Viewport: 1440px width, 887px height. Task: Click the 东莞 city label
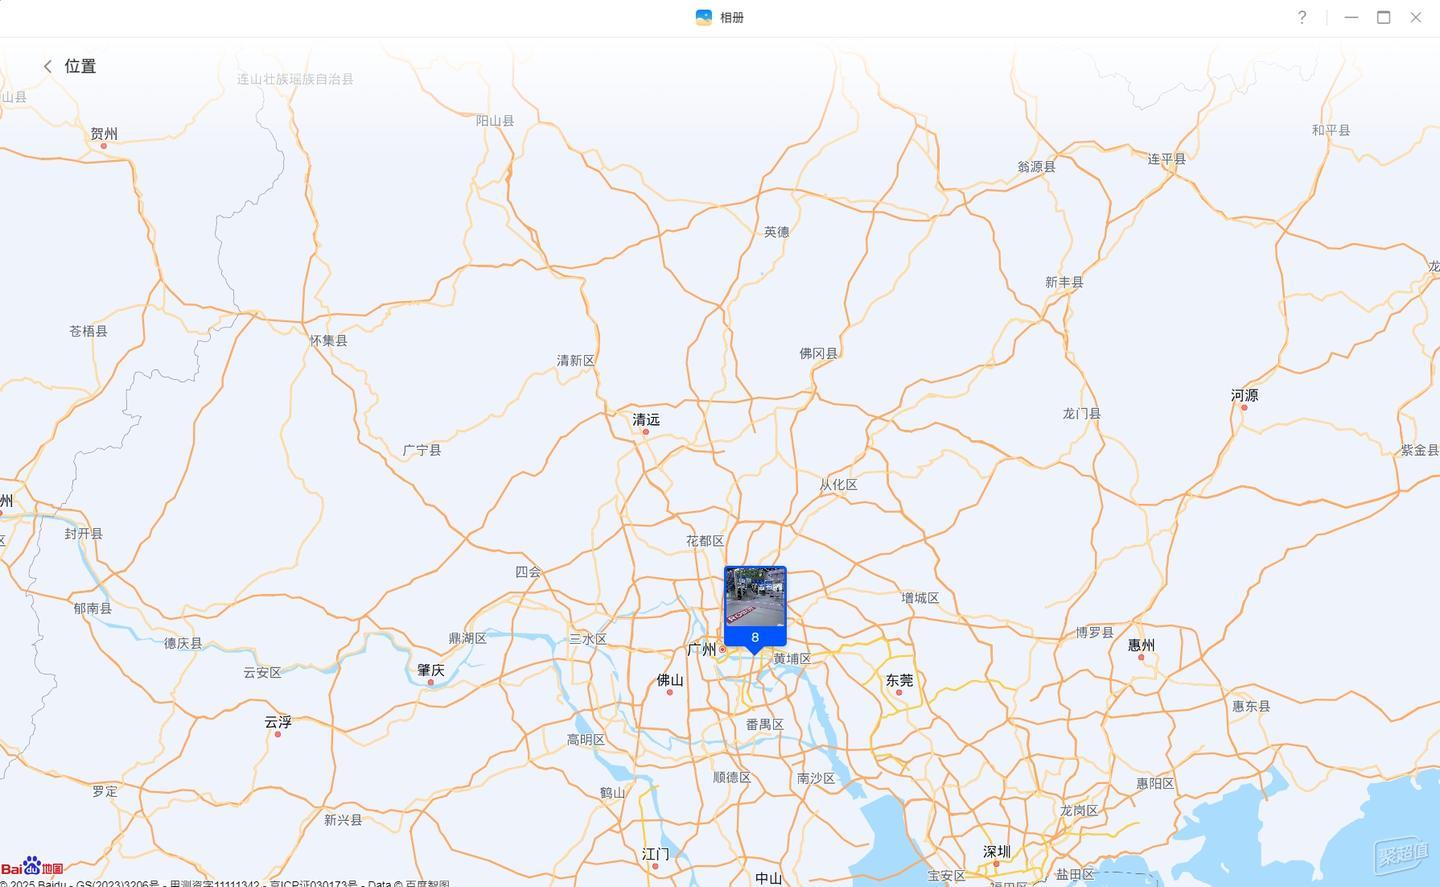(899, 680)
